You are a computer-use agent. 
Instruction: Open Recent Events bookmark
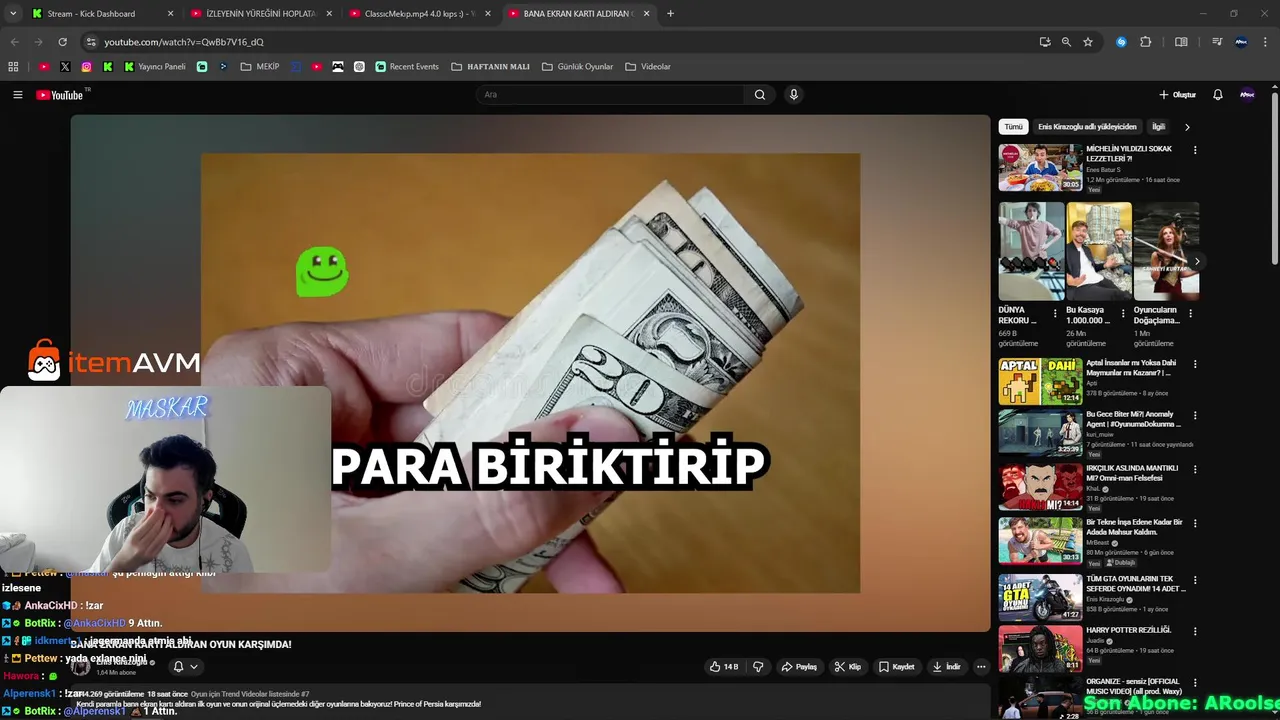click(x=407, y=67)
